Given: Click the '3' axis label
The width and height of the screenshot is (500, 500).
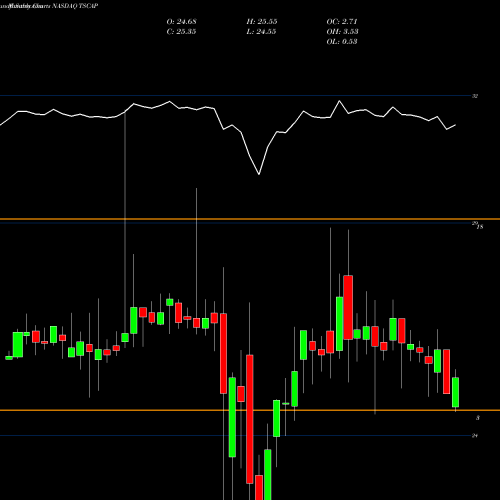Looking at the screenshot, I should (477, 418).
